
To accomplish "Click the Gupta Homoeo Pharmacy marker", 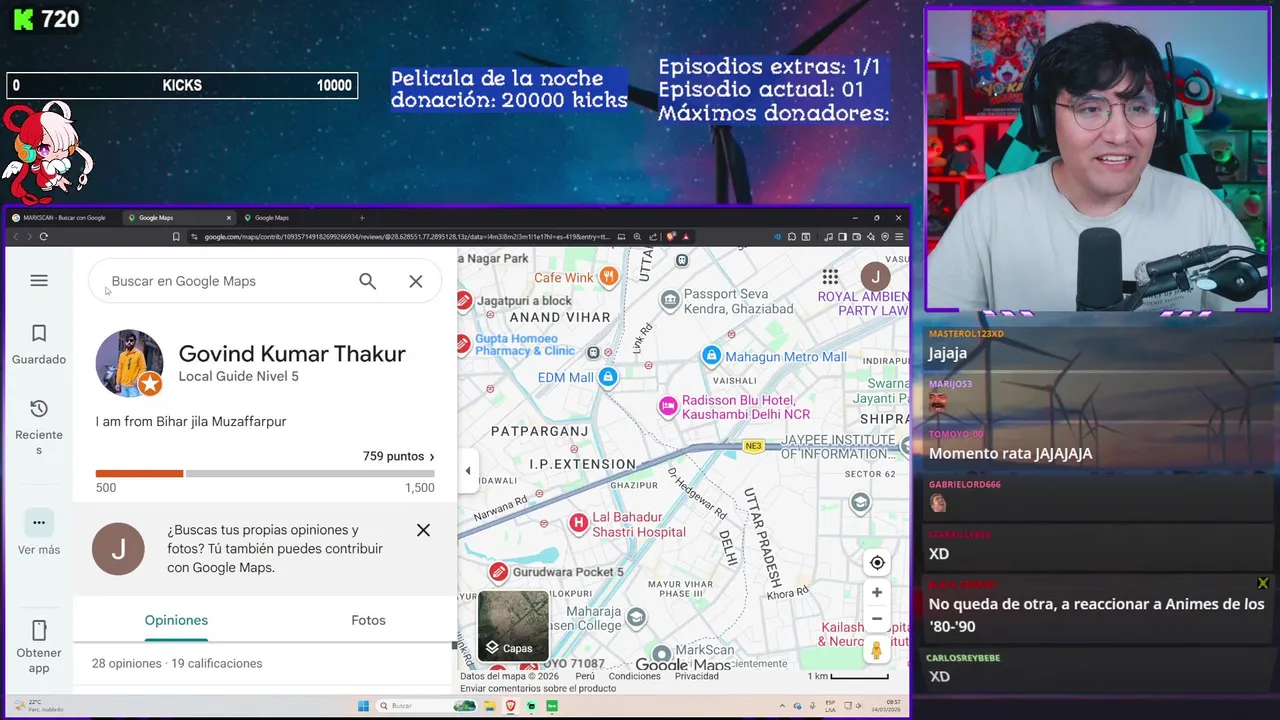I will [463, 344].
